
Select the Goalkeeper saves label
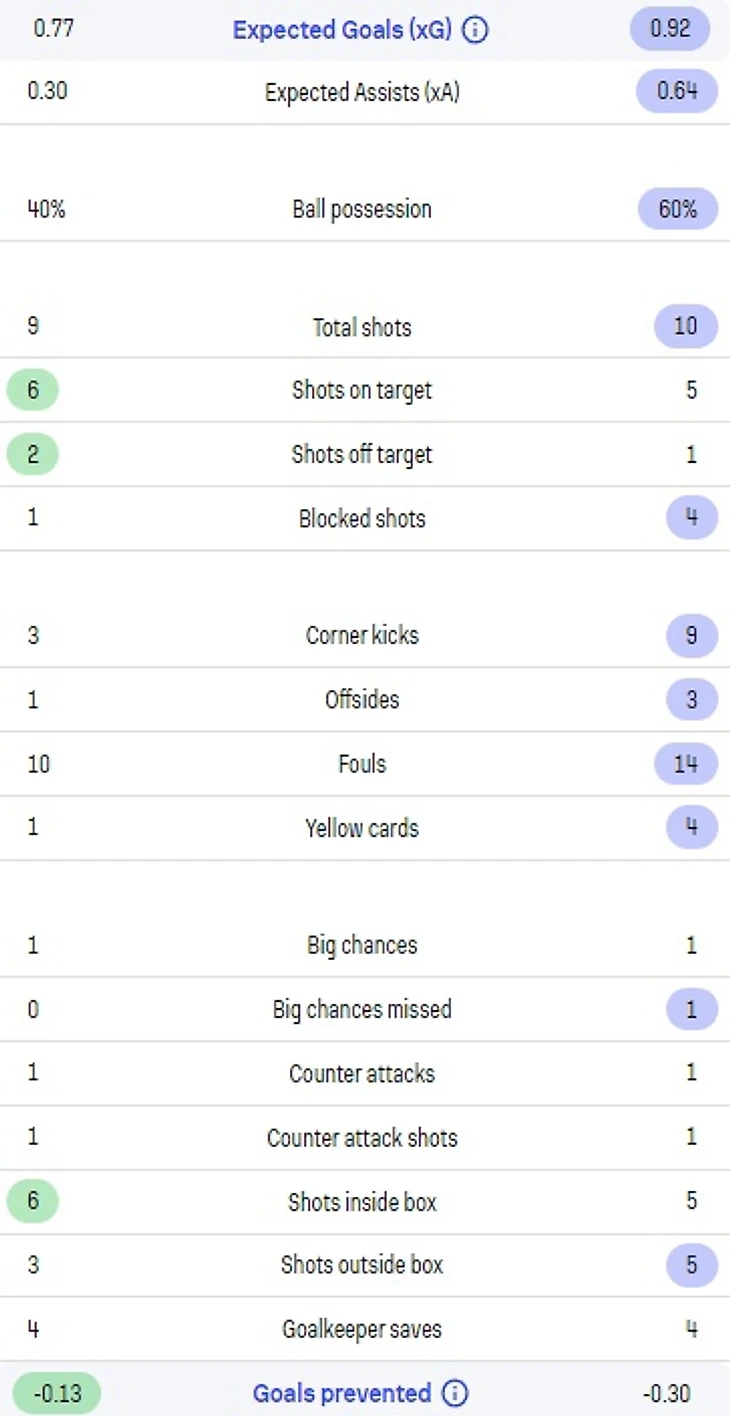pyautogui.click(x=362, y=1329)
